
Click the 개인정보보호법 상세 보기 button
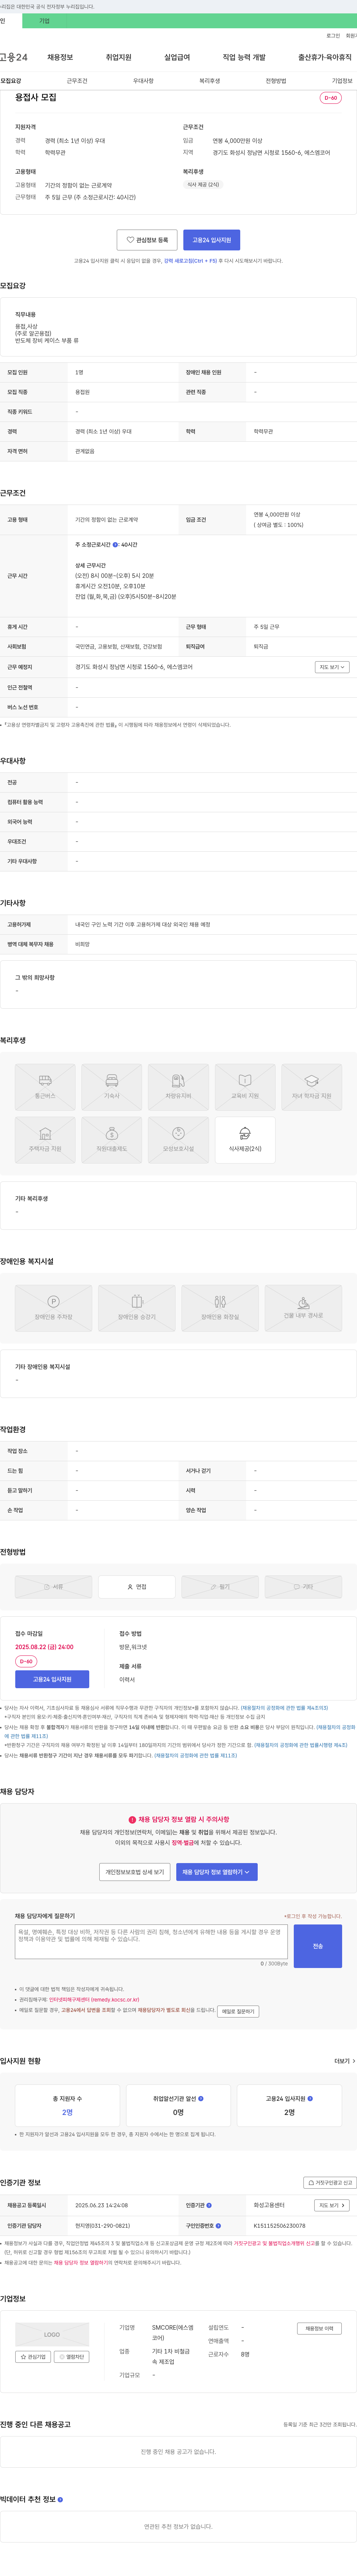point(135,1872)
